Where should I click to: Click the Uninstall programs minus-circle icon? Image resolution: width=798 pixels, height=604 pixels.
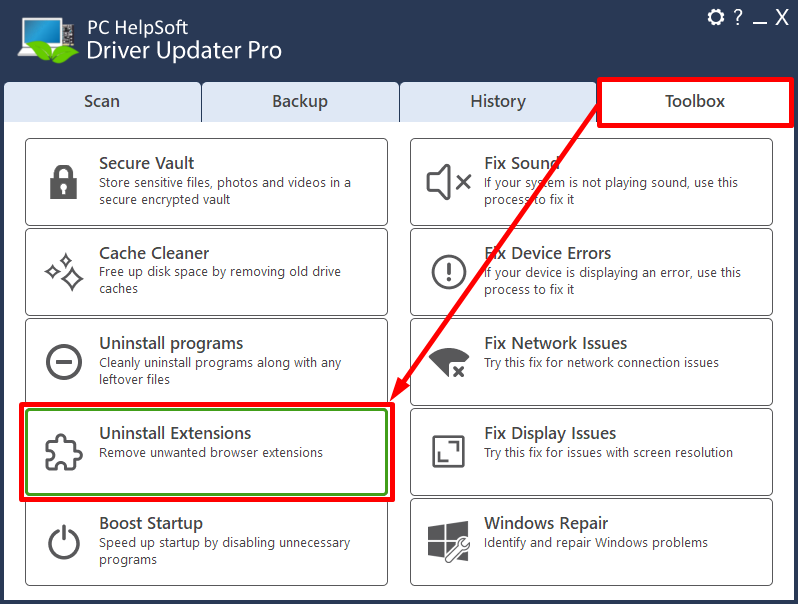(x=64, y=362)
